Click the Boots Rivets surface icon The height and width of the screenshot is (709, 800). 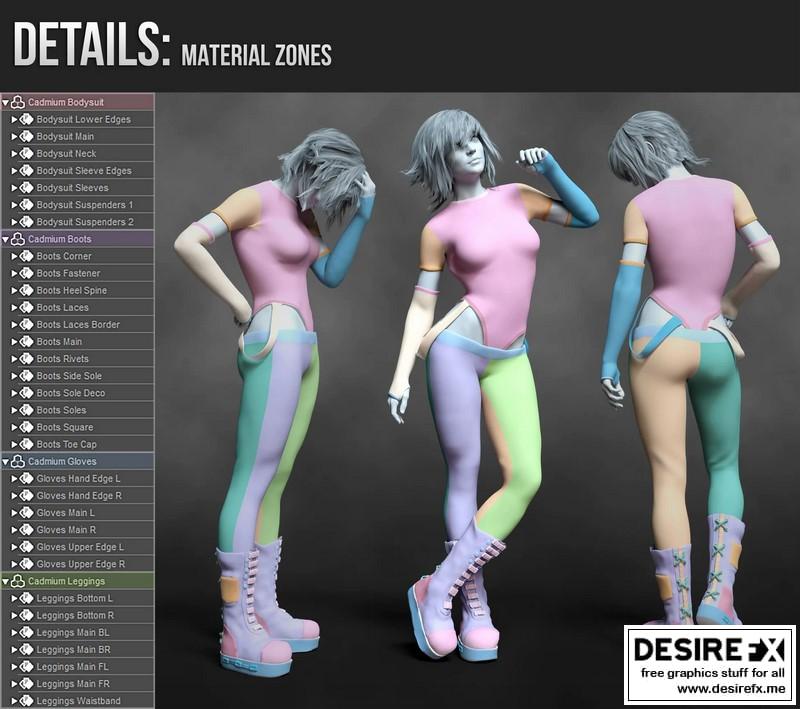click(26, 359)
